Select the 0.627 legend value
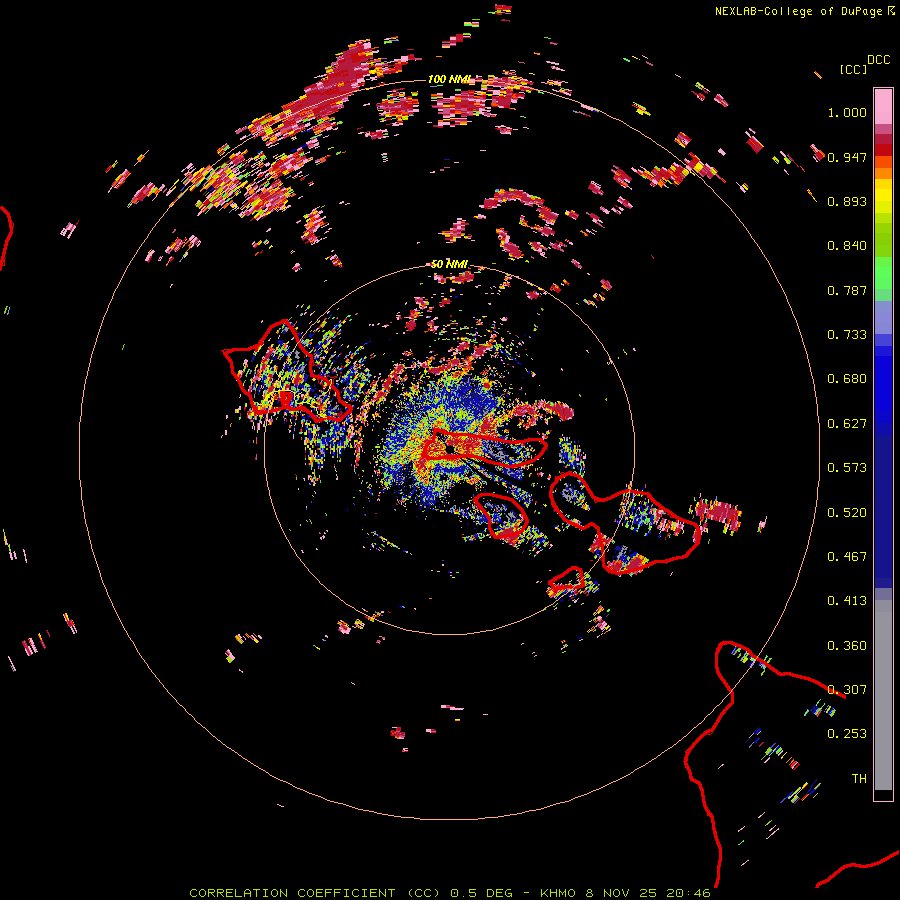Viewport: 900px width, 900px height. [x=847, y=424]
